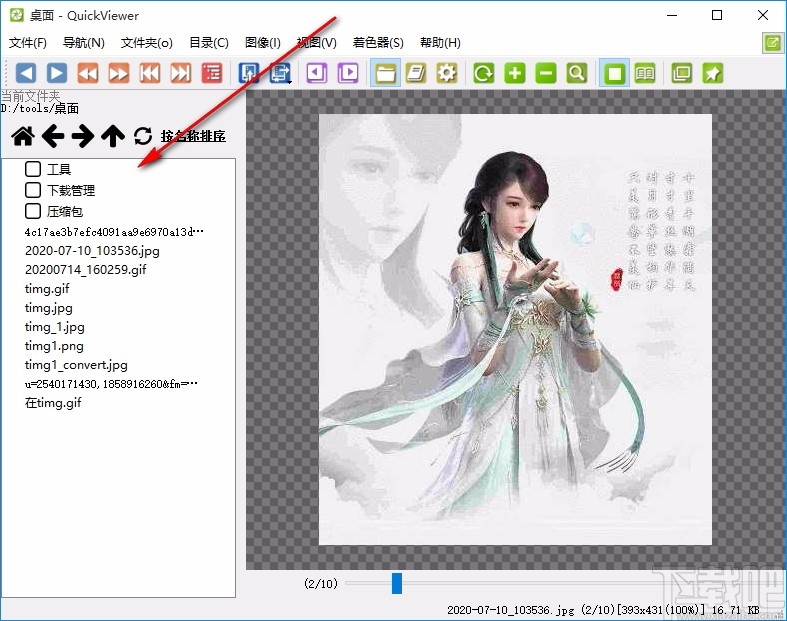Select folder 工具 in the list
This screenshot has width=787, height=621.
coord(59,169)
